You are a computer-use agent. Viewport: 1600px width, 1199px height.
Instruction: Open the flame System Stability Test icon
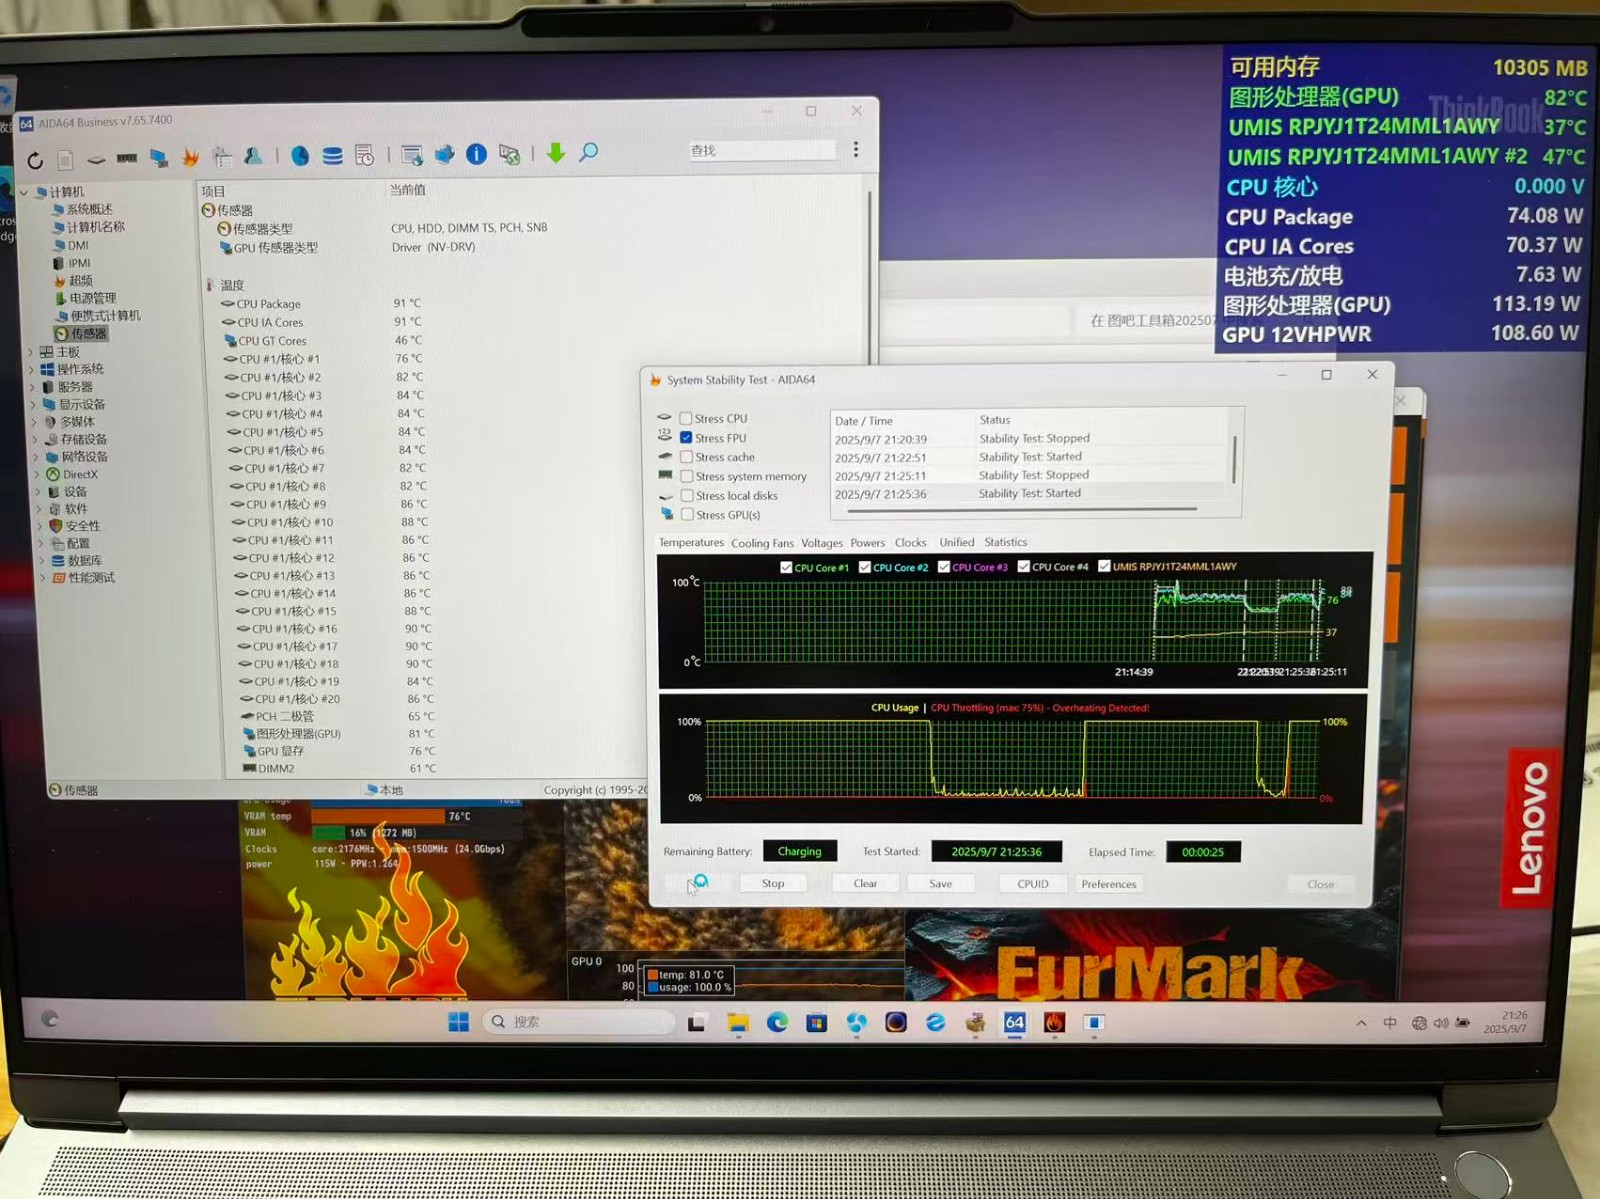click(190, 157)
